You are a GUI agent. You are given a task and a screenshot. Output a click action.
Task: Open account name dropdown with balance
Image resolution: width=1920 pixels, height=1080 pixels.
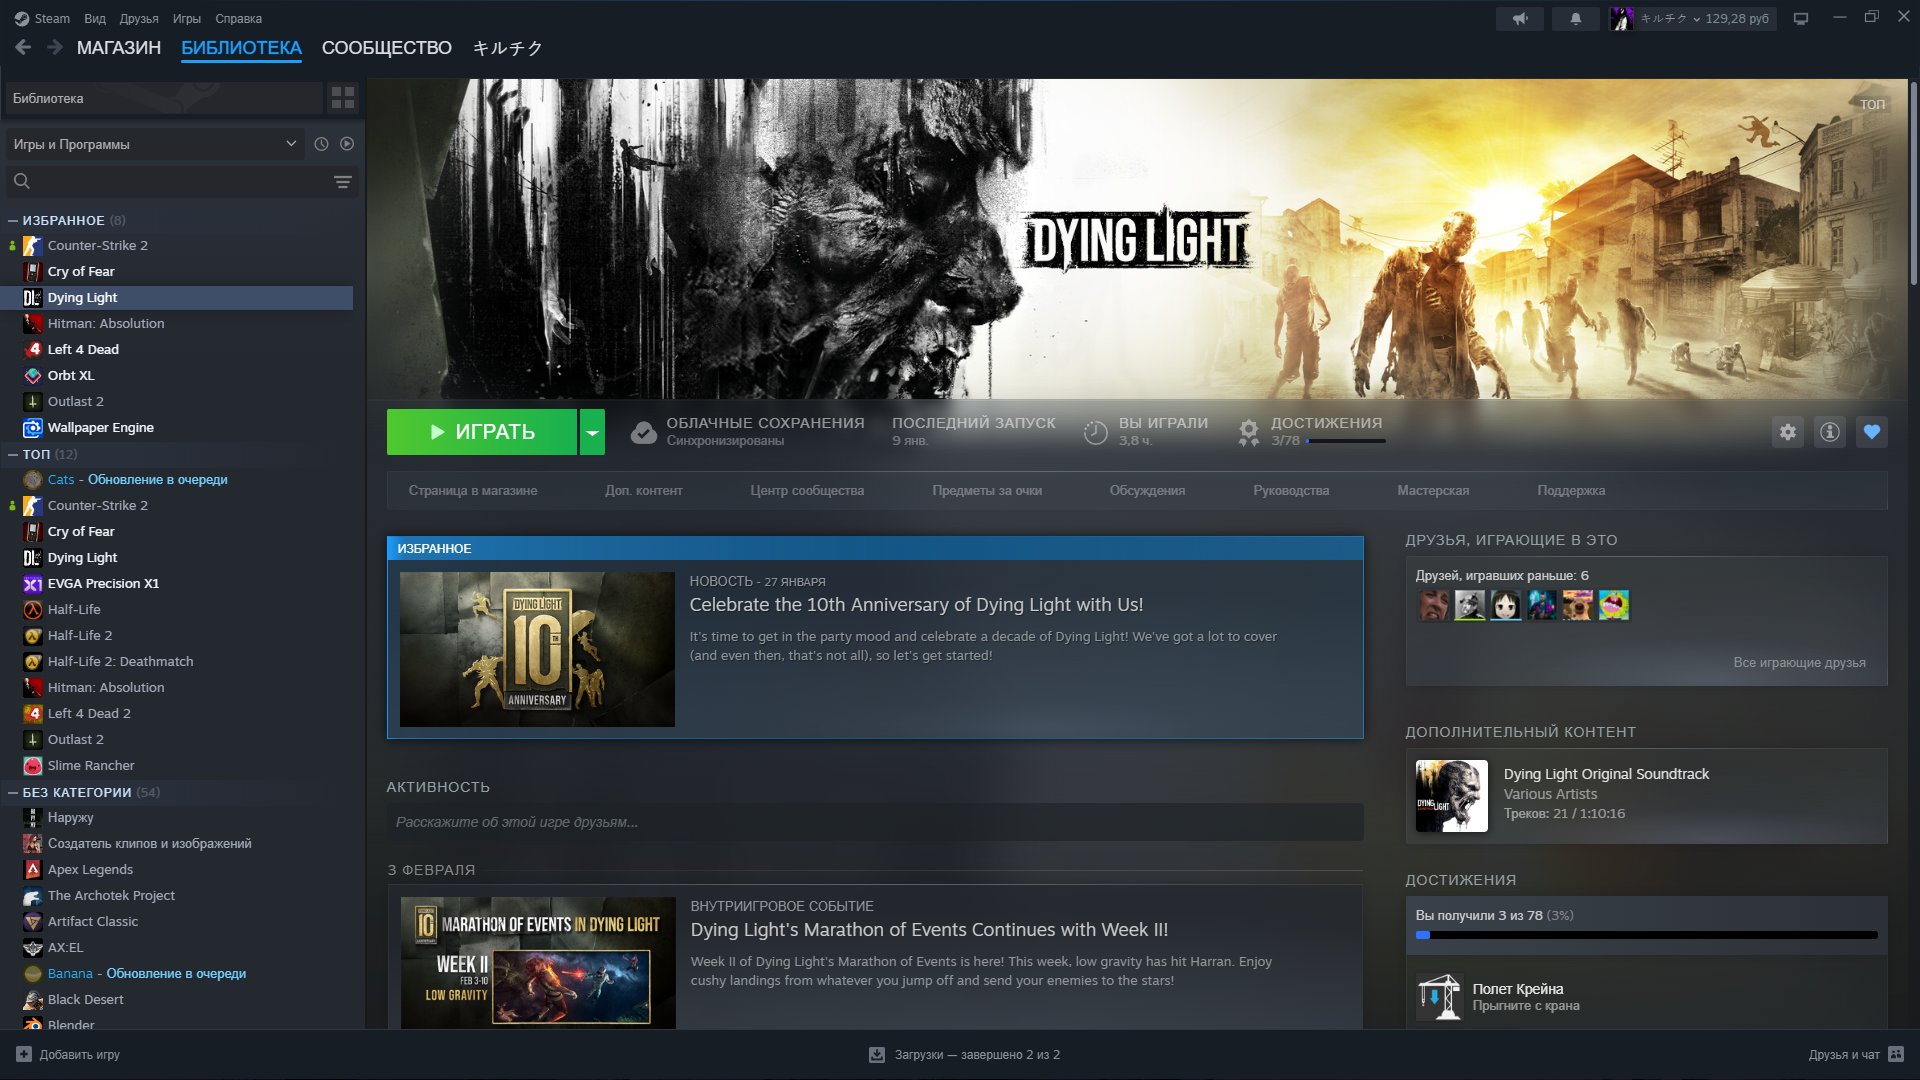(1705, 18)
